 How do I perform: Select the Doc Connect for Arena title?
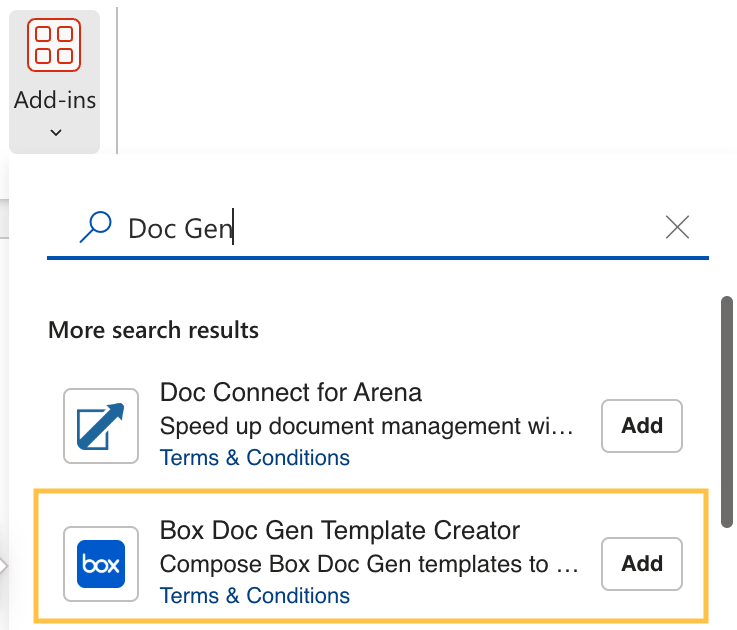click(291, 392)
